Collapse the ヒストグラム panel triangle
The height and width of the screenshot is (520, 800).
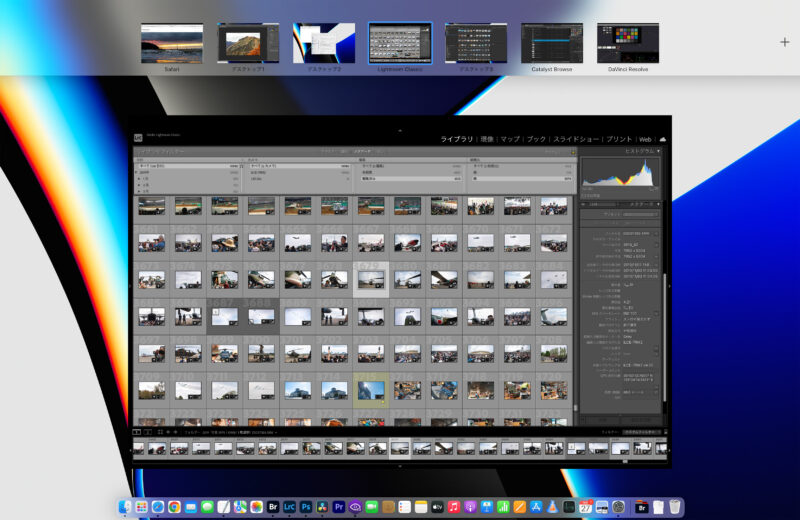coord(659,151)
